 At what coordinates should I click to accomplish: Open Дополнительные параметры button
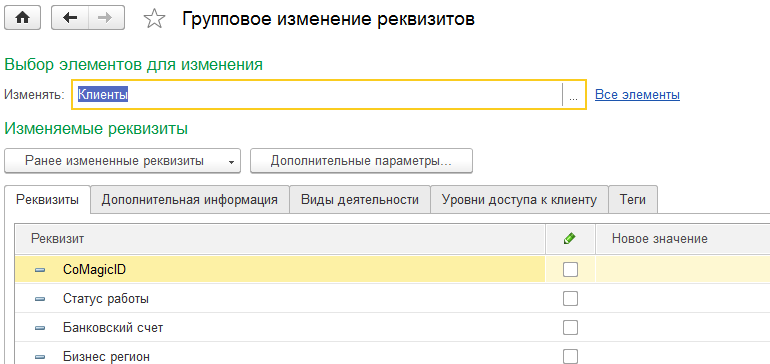click(x=361, y=161)
